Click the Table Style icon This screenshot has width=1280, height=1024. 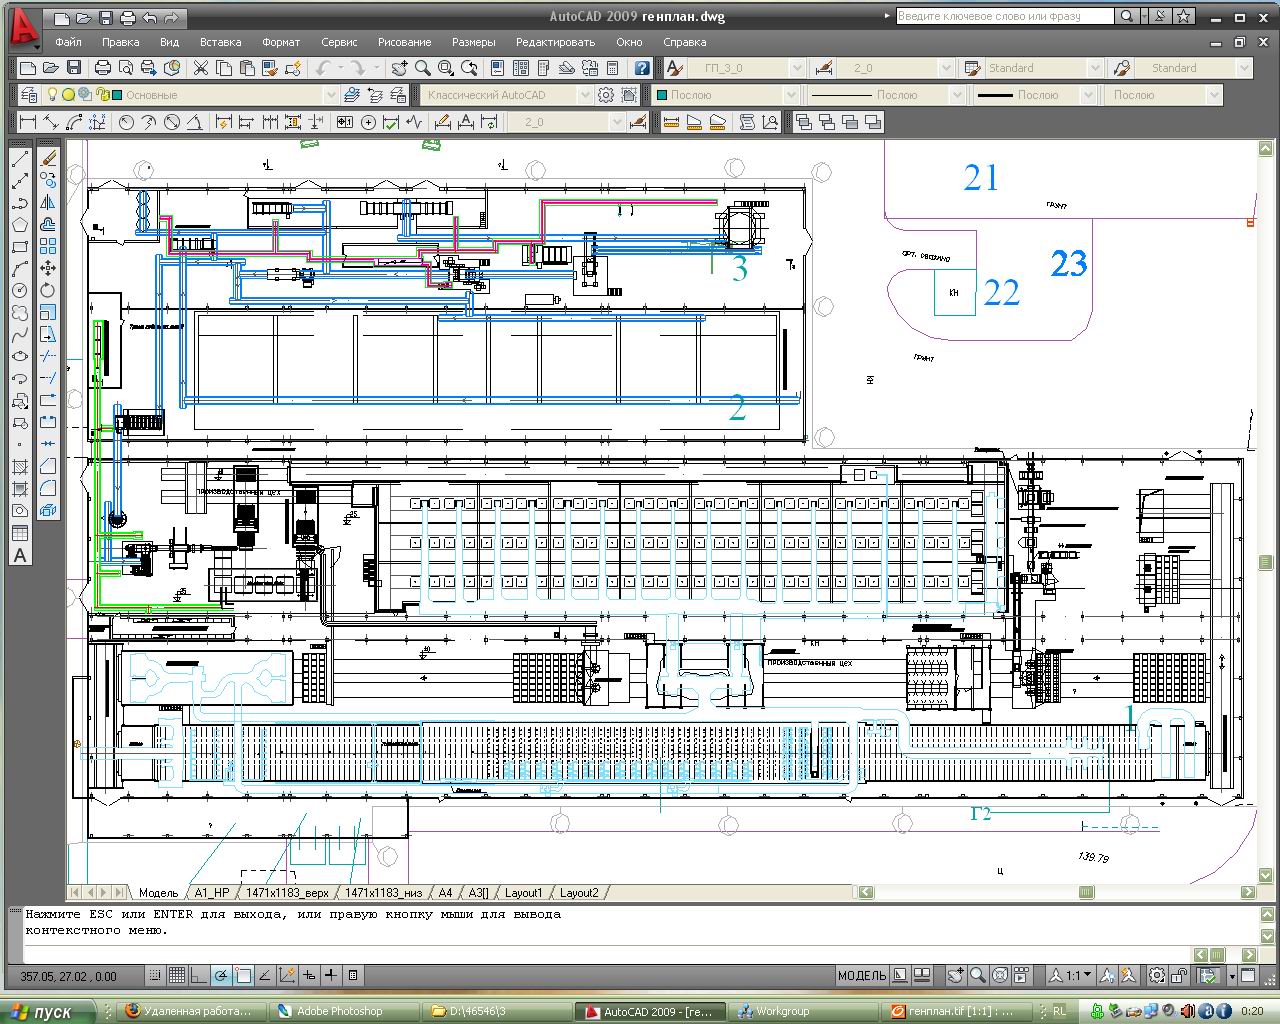point(971,68)
